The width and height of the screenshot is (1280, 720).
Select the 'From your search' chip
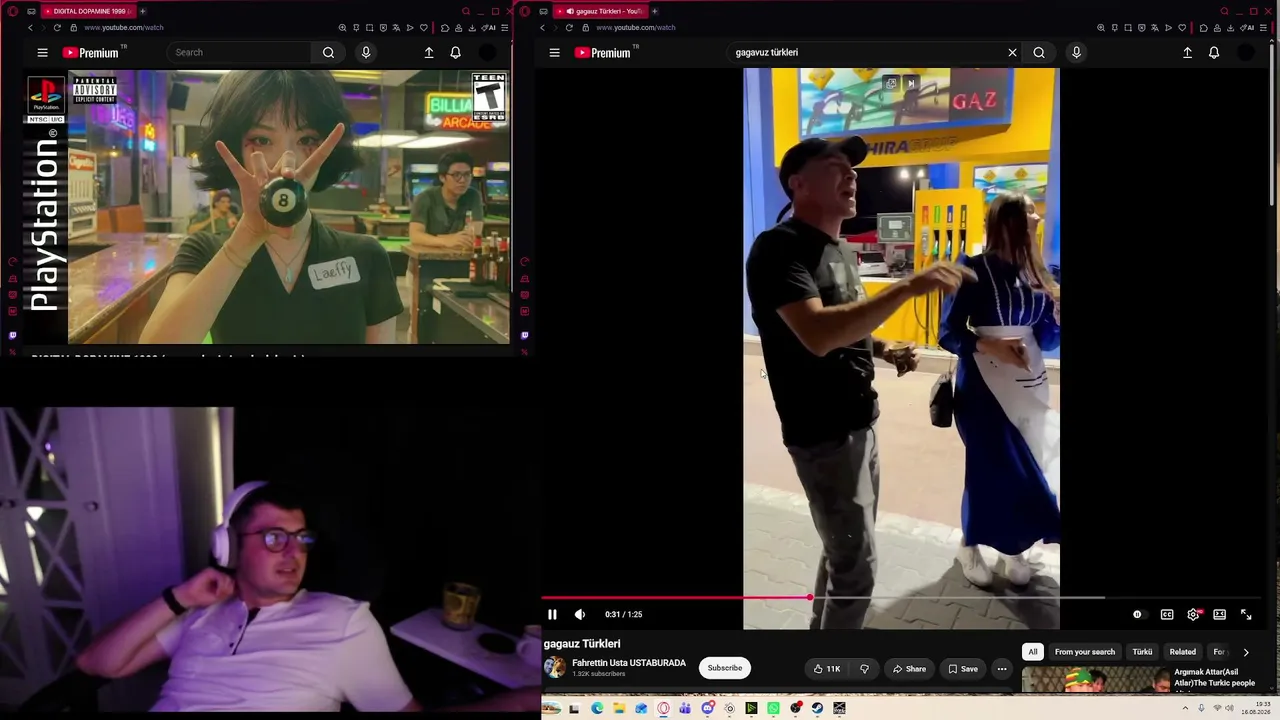[x=1085, y=652]
